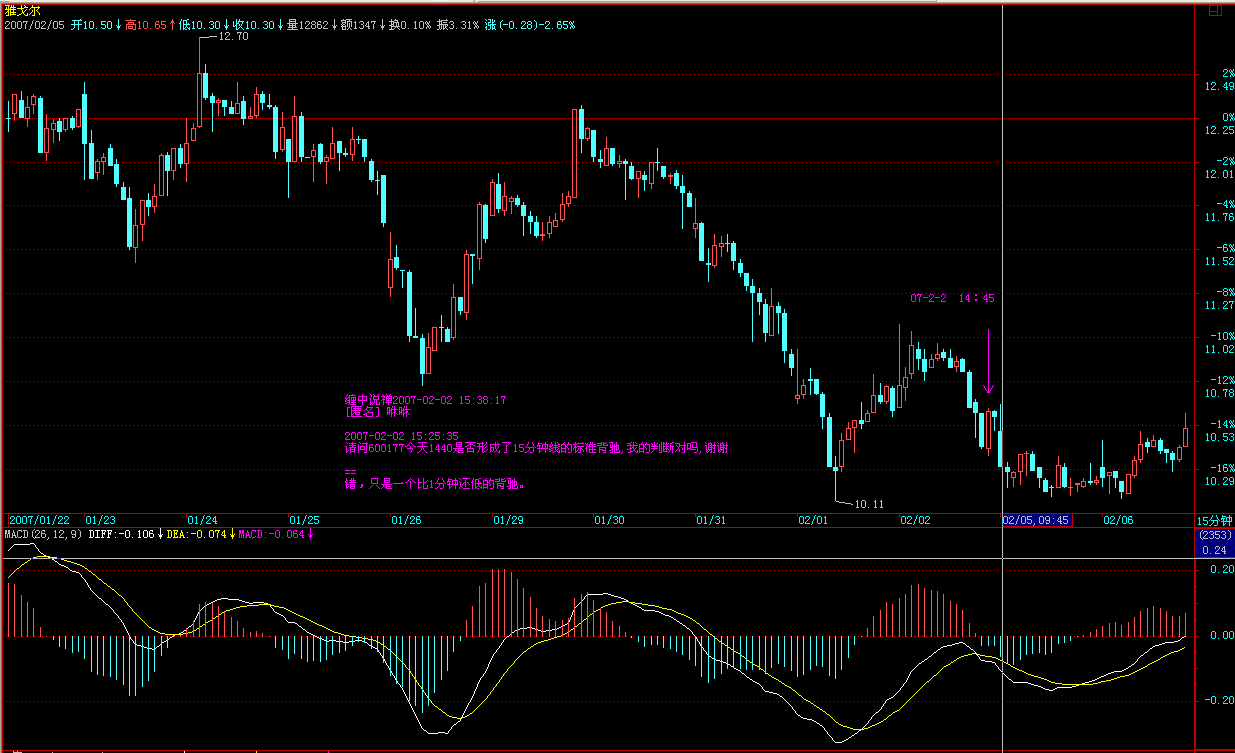The width and height of the screenshot is (1235, 753).
Task: Click the 0% baseline label on price axis
Action: [1219, 118]
